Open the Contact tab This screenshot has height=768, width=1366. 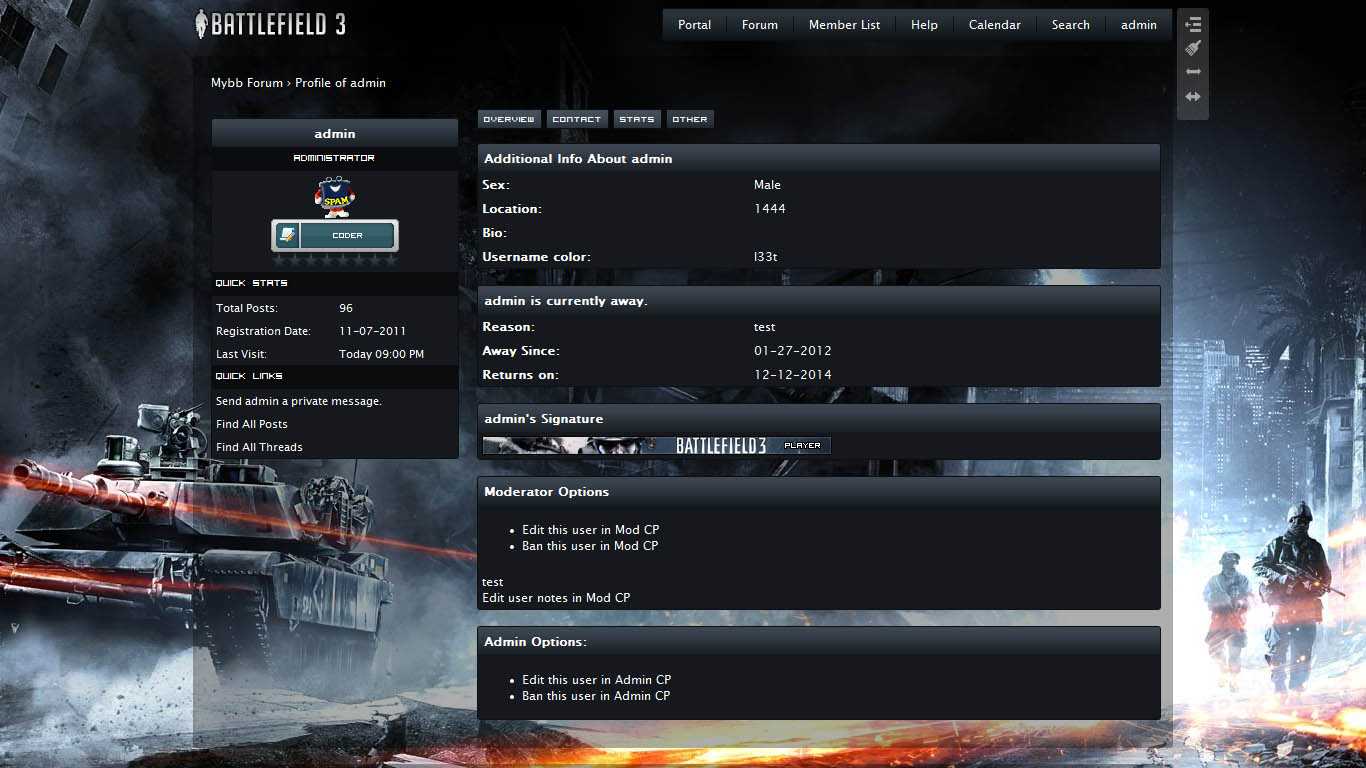577,119
